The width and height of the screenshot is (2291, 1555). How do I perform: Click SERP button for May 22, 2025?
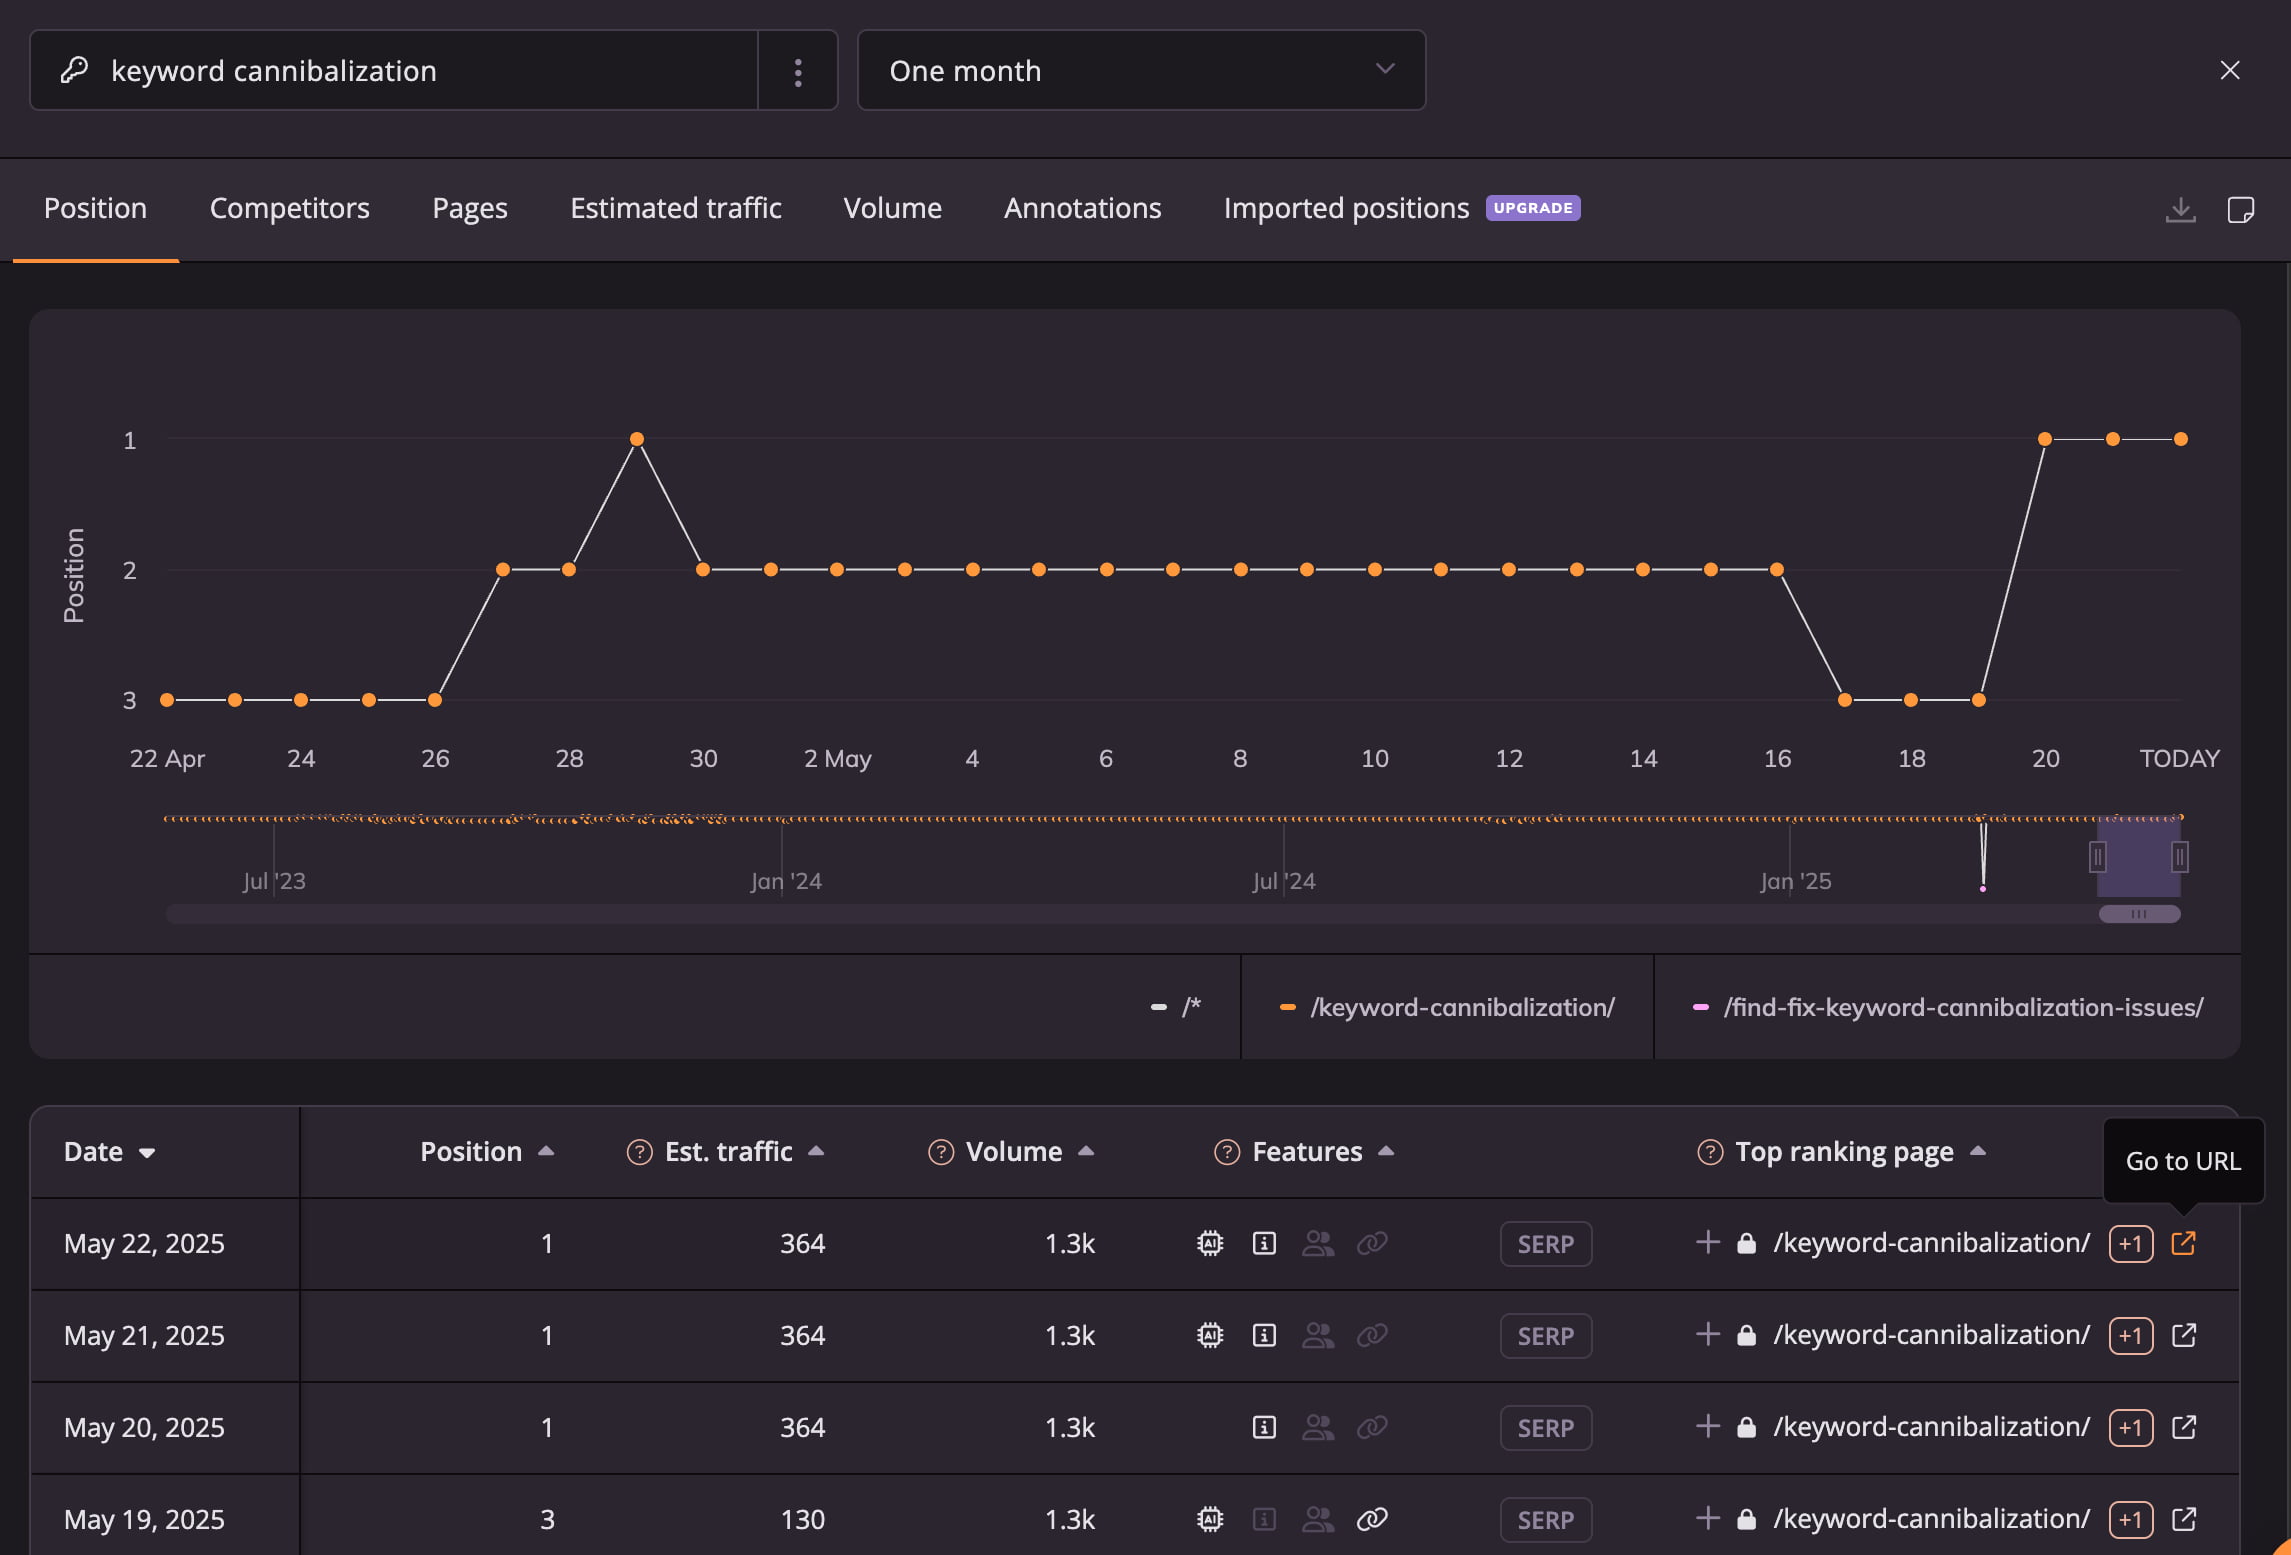pos(1545,1244)
